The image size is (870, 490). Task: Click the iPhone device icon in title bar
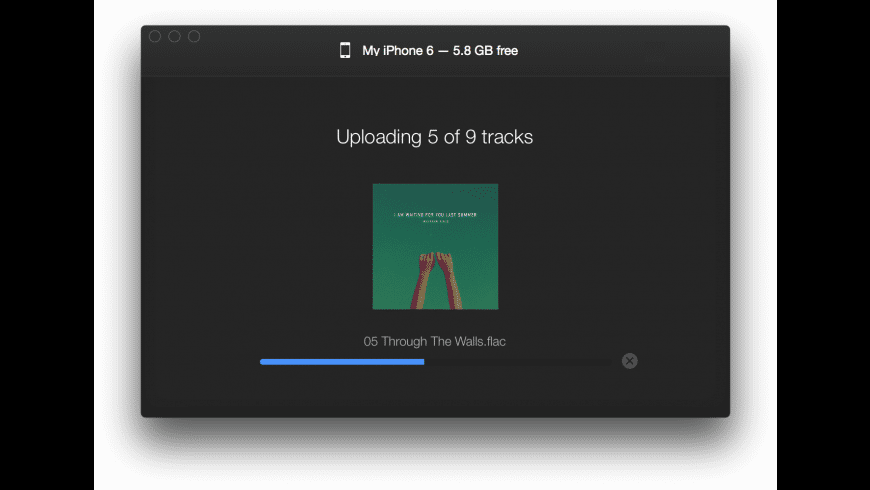[345, 50]
